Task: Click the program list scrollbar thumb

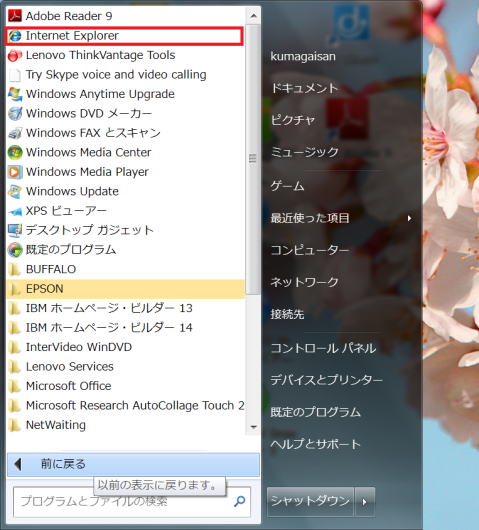Action: coord(253,159)
